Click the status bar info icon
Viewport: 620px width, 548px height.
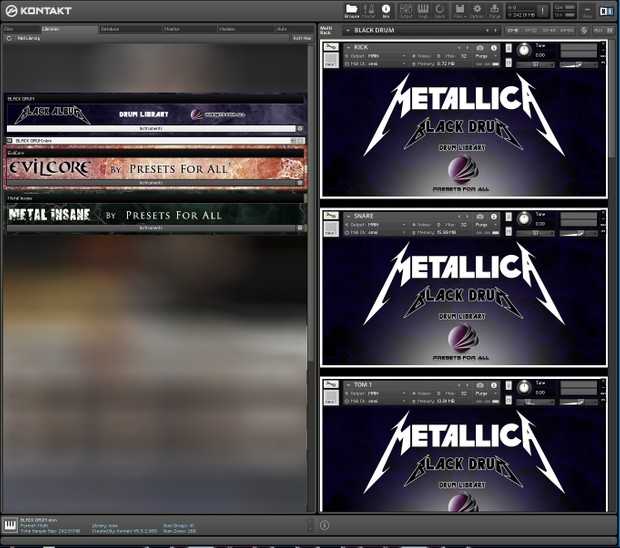(x=324, y=525)
